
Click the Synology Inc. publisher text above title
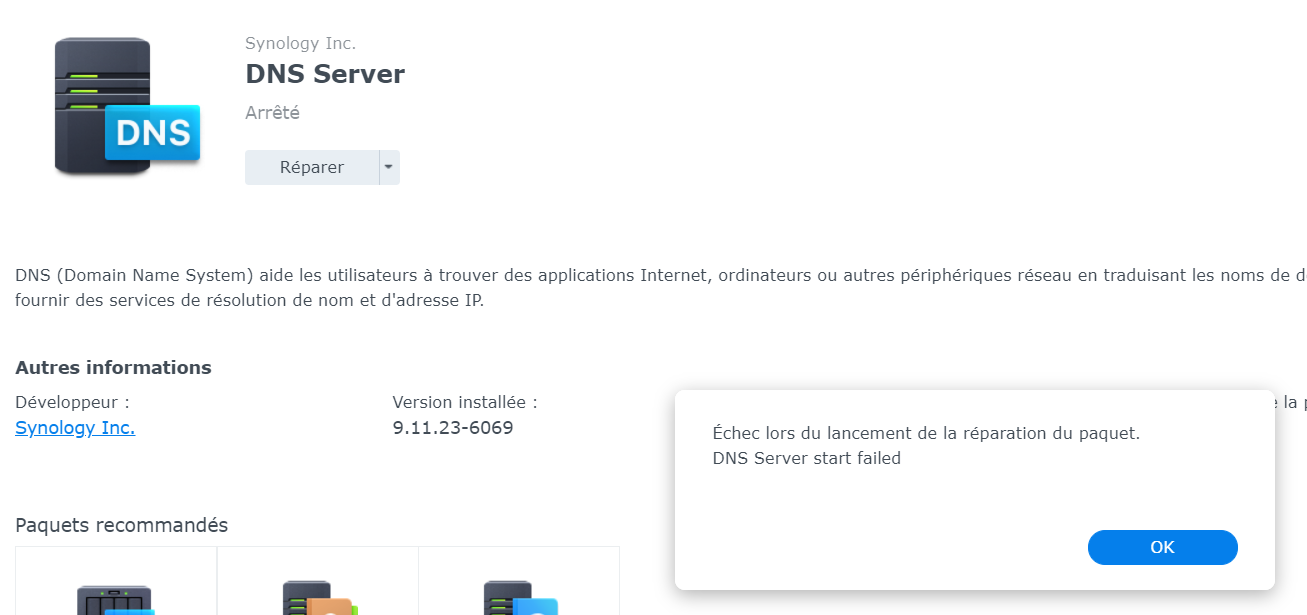(300, 43)
